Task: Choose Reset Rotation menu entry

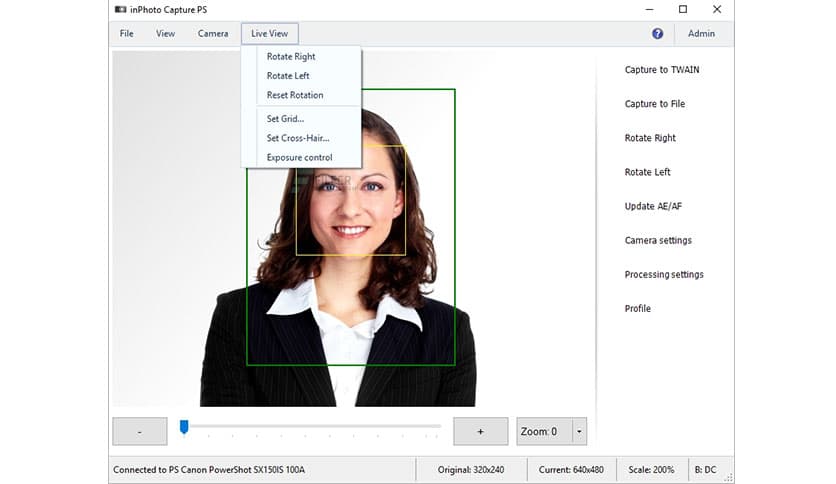Action: (x=295, y=95)
